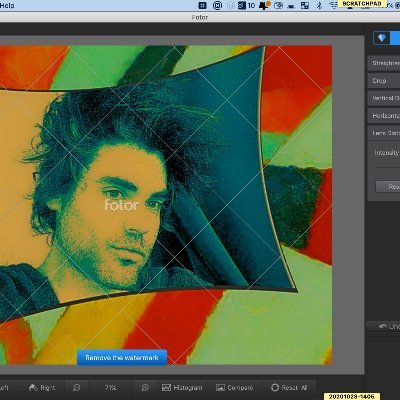The height and width of the screenshot is (400, 400).
Task: Zoom in with the plus magnifier
Action: click(145, 388)
